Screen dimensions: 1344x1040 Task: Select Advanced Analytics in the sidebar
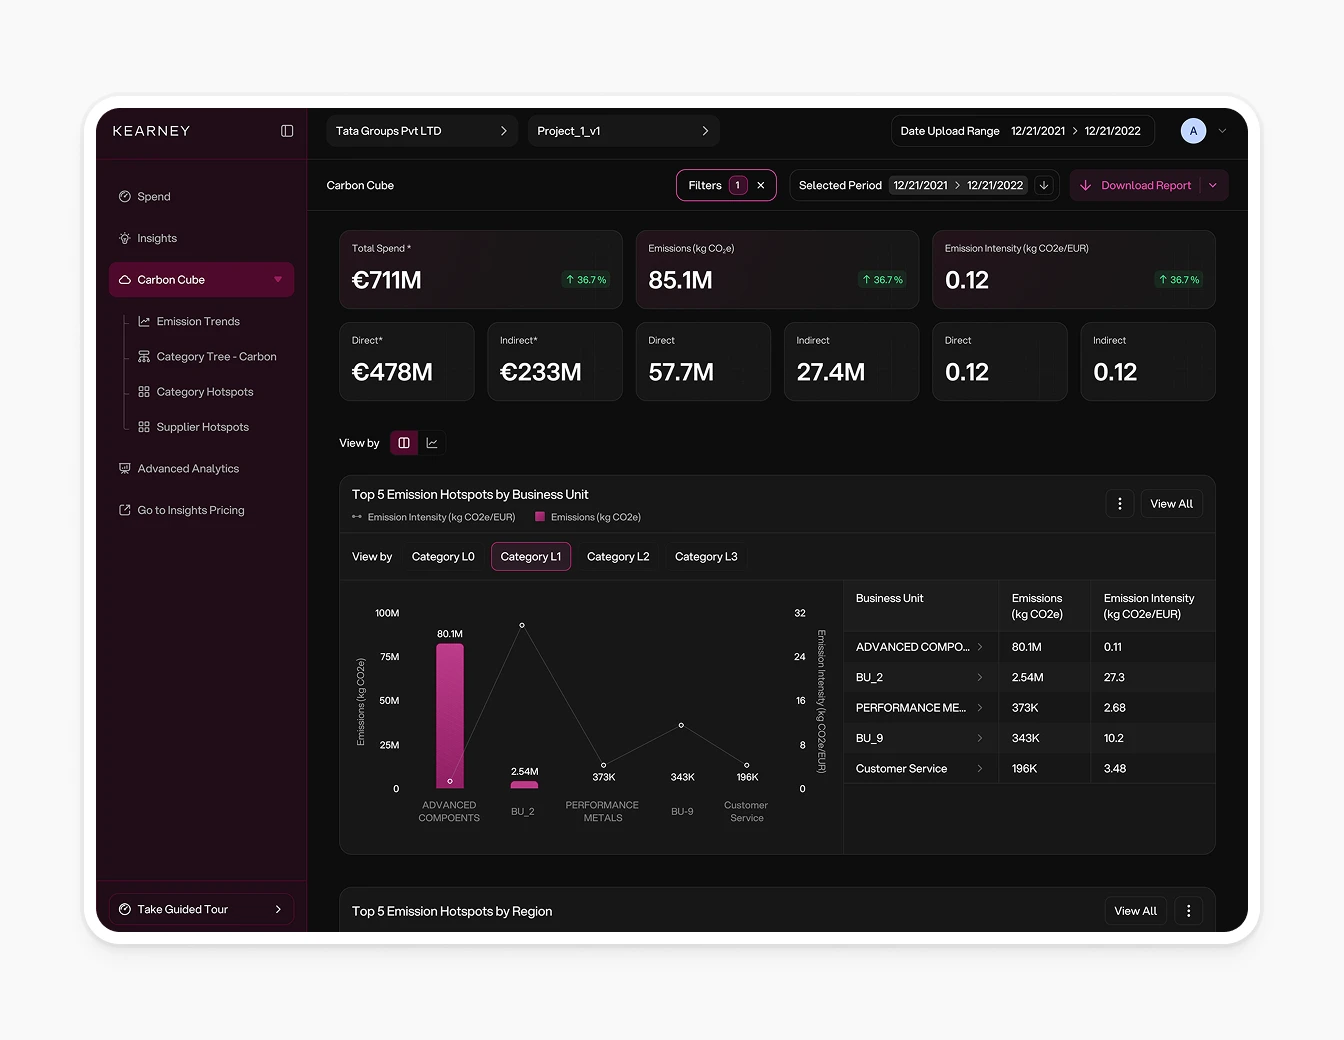pyautogui.click(x=188, y=468)
